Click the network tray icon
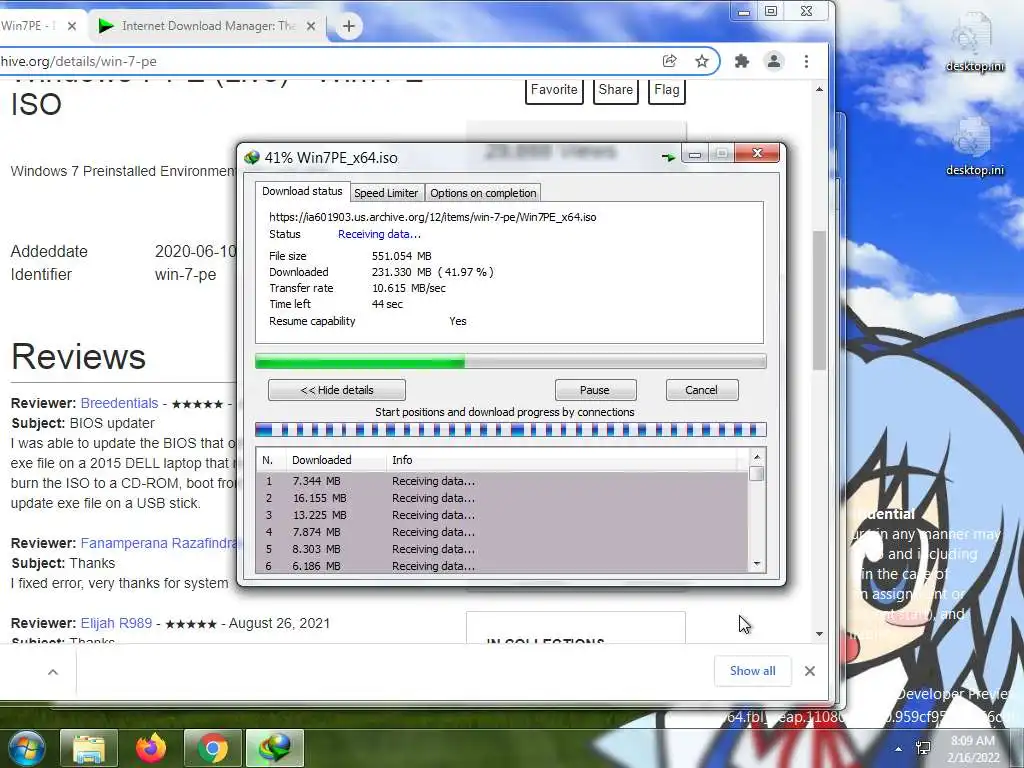The image size is (1024, 768). [923, 748]
